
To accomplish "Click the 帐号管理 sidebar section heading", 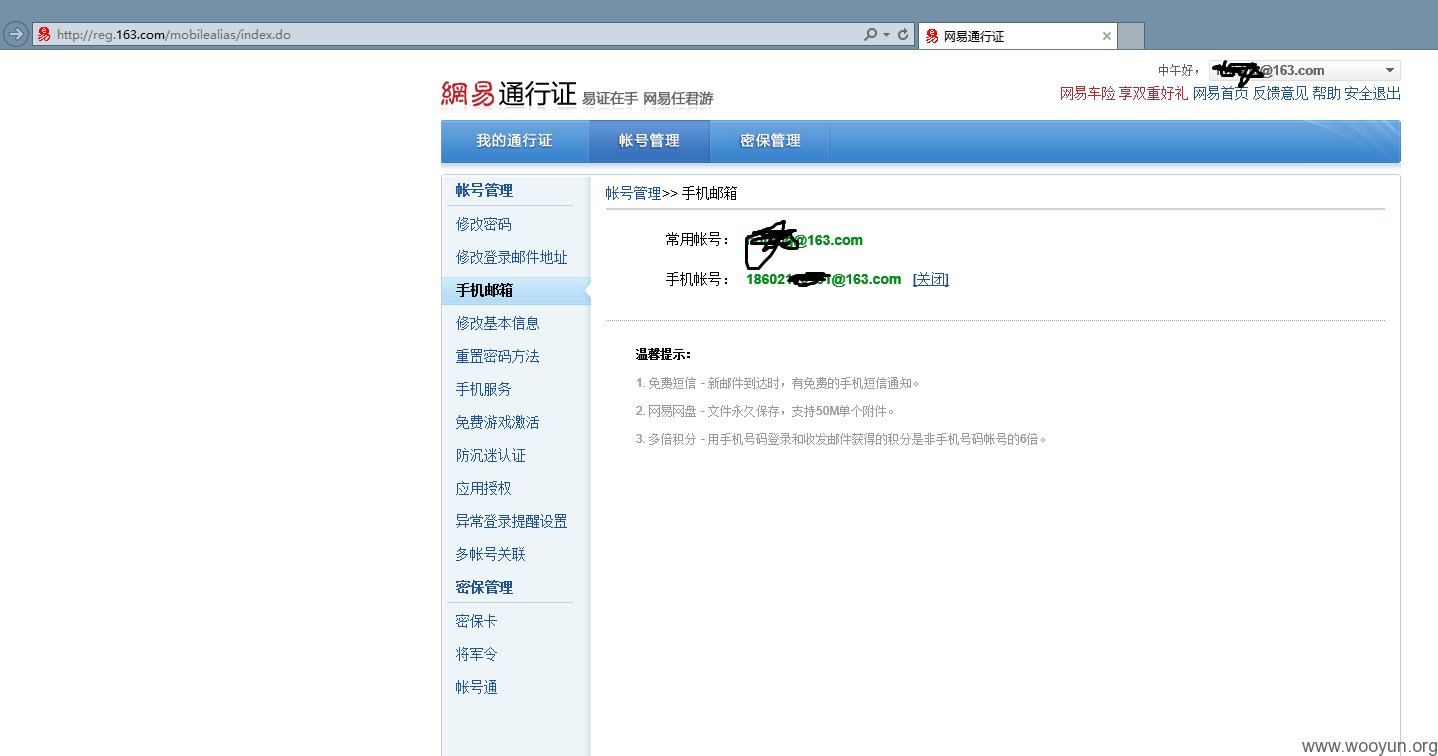I will click(x=484, y=190).
